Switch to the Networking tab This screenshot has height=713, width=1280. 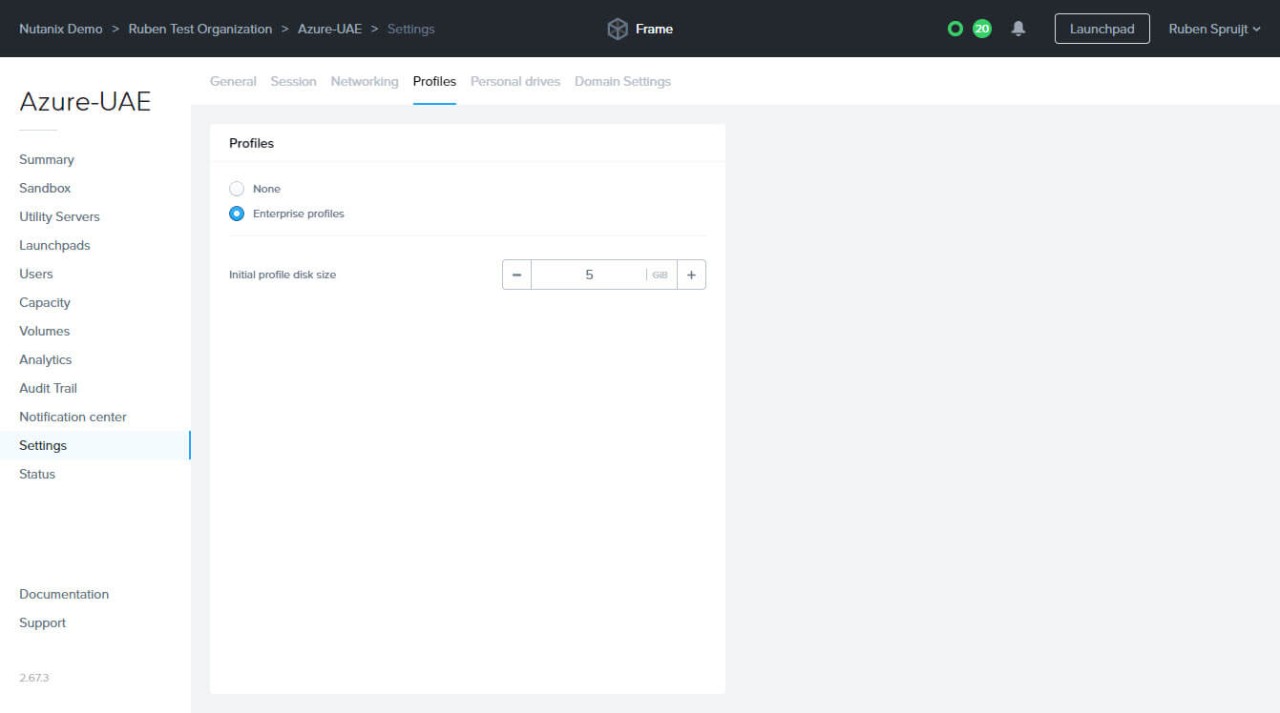[364, 82]
